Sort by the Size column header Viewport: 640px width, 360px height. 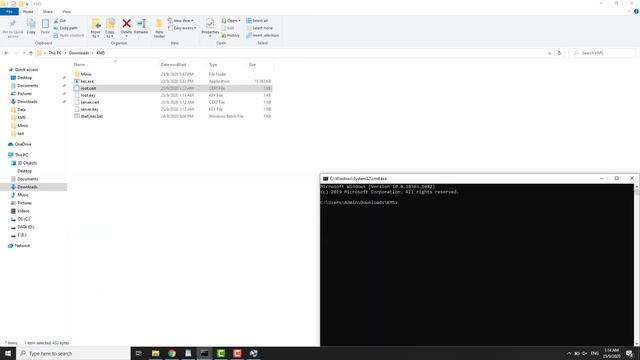[252, 64]
